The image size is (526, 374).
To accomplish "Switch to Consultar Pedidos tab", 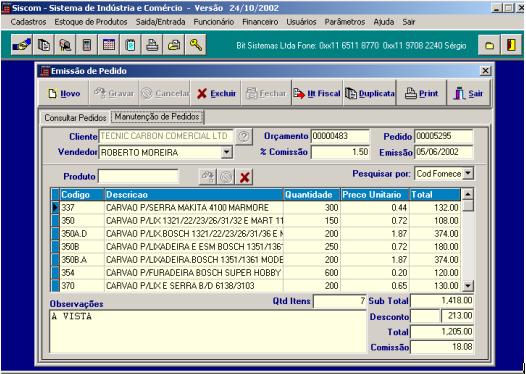I will click(75, 118).
